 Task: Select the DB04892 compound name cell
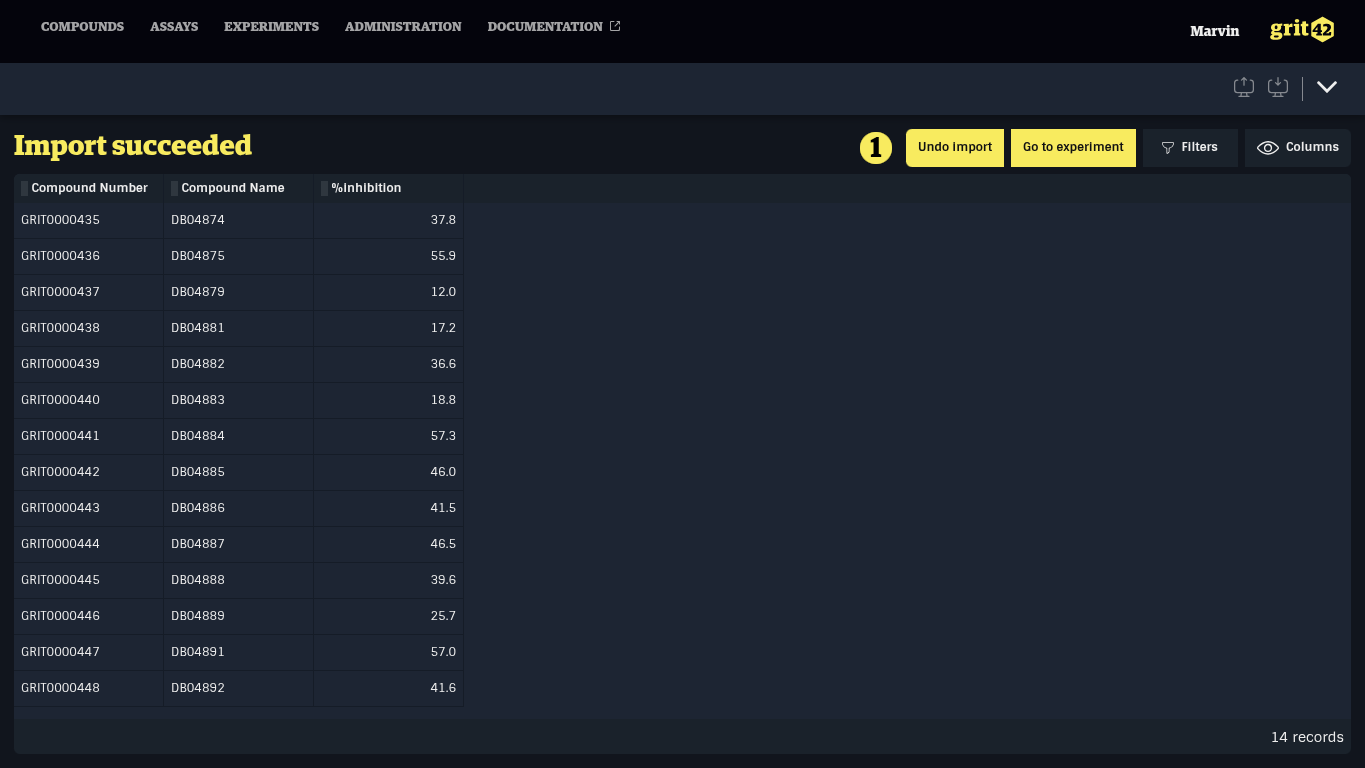pyautogui.click(x=239, y=688)
